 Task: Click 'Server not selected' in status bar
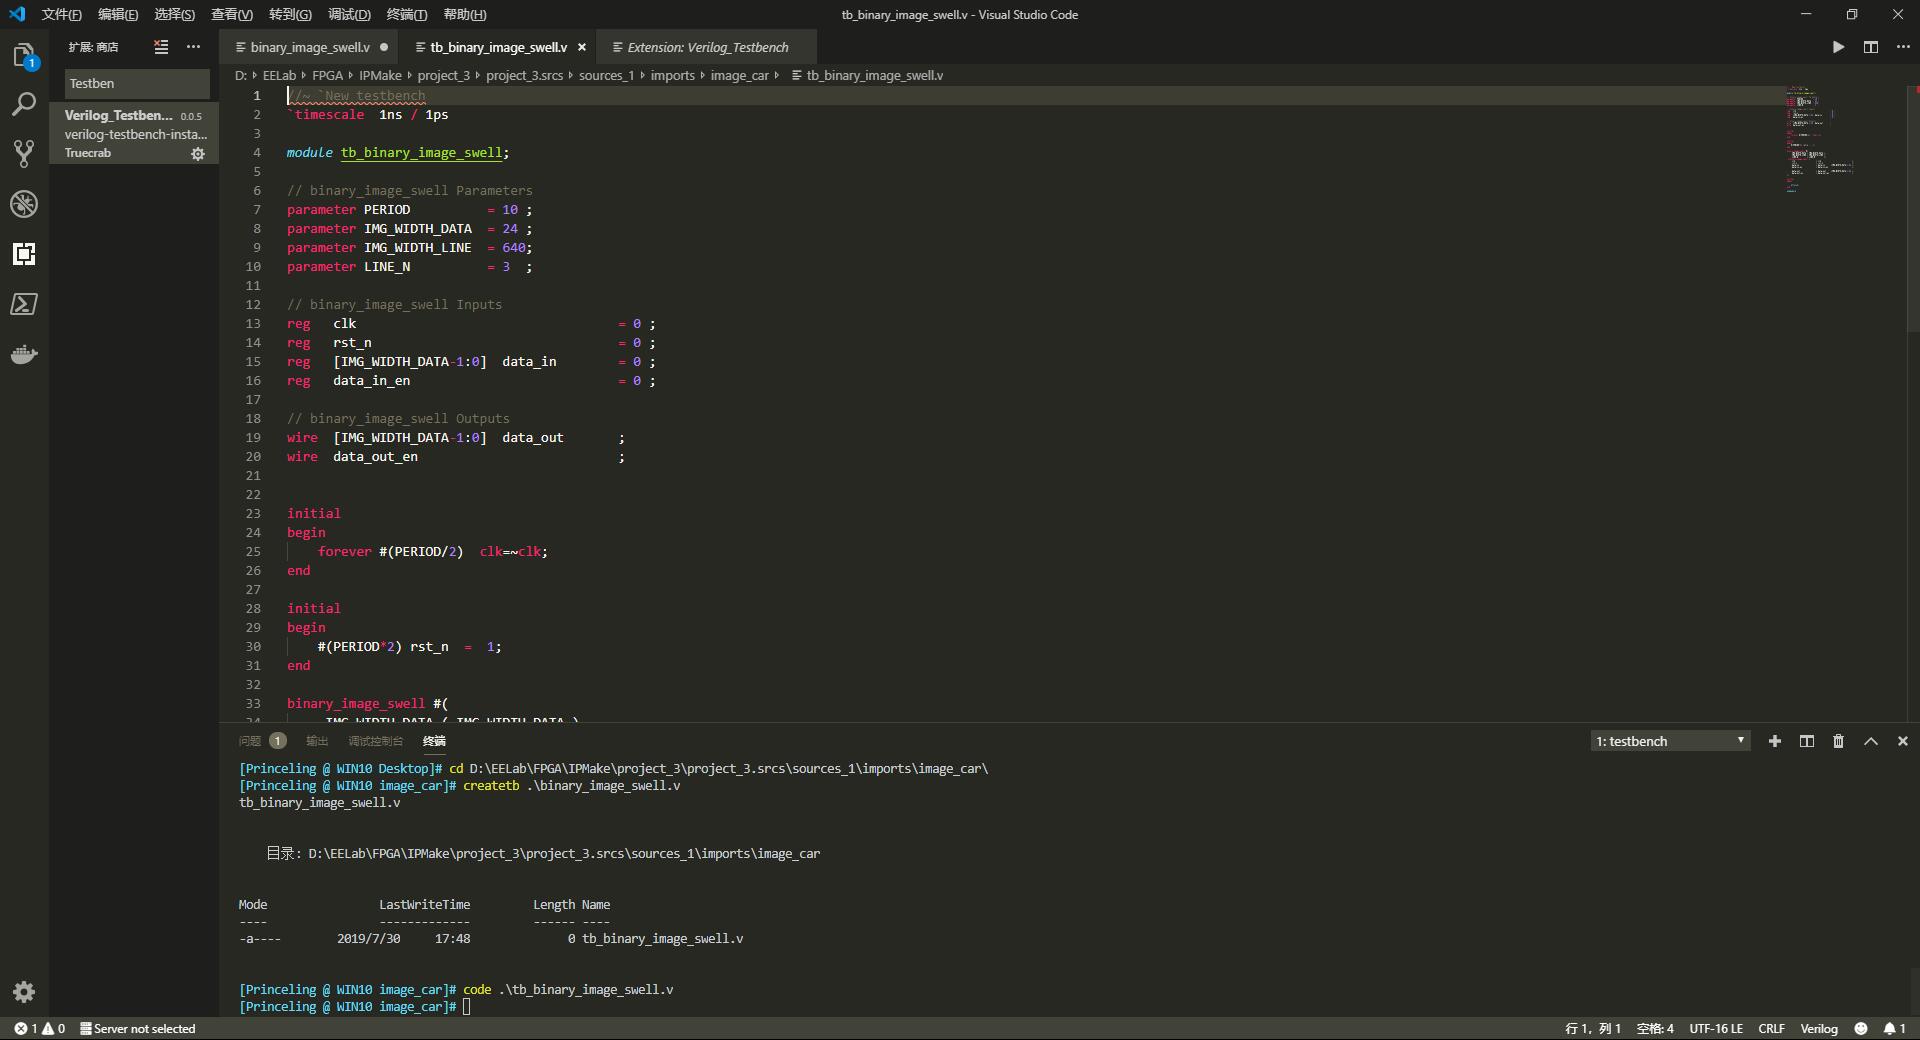[x=137, y=1028]
